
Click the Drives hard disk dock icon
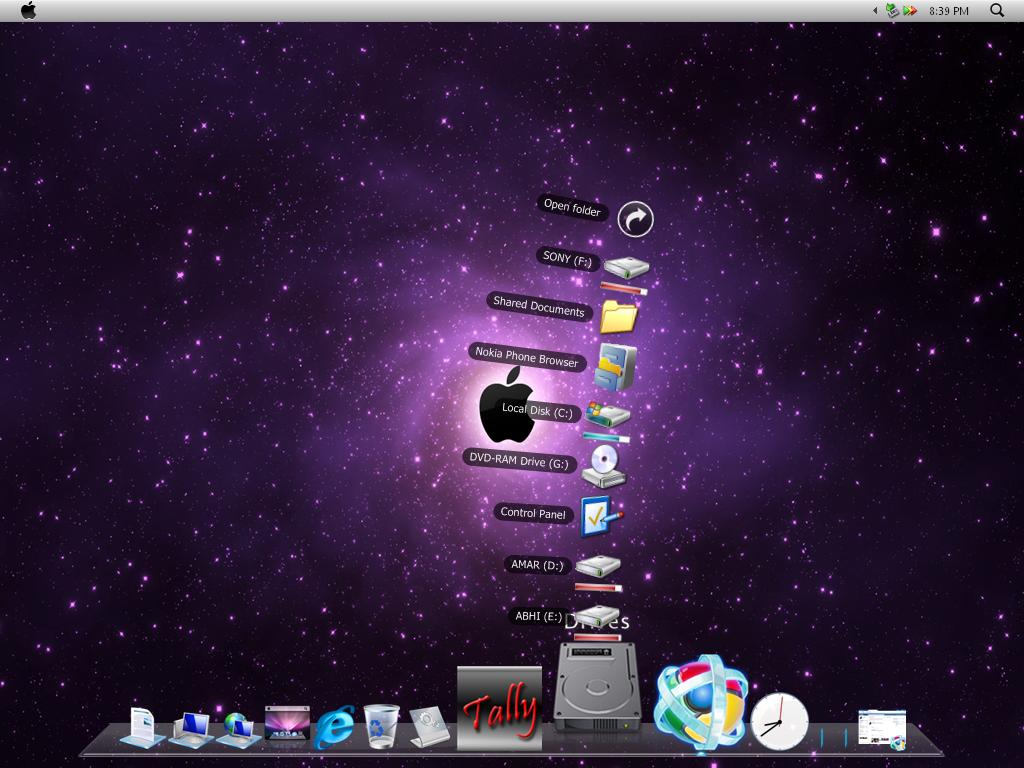(597, 687)
